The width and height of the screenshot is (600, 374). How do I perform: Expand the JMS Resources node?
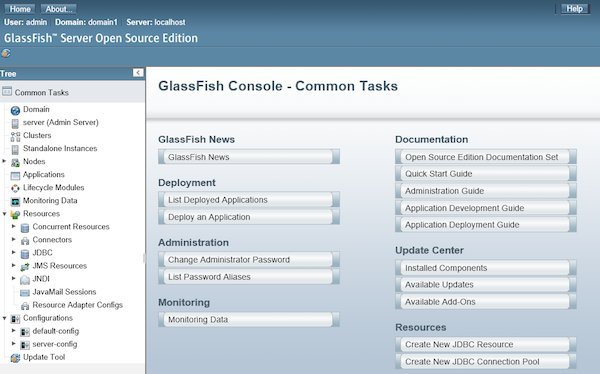pyautogui.click(x=13, y=265)
